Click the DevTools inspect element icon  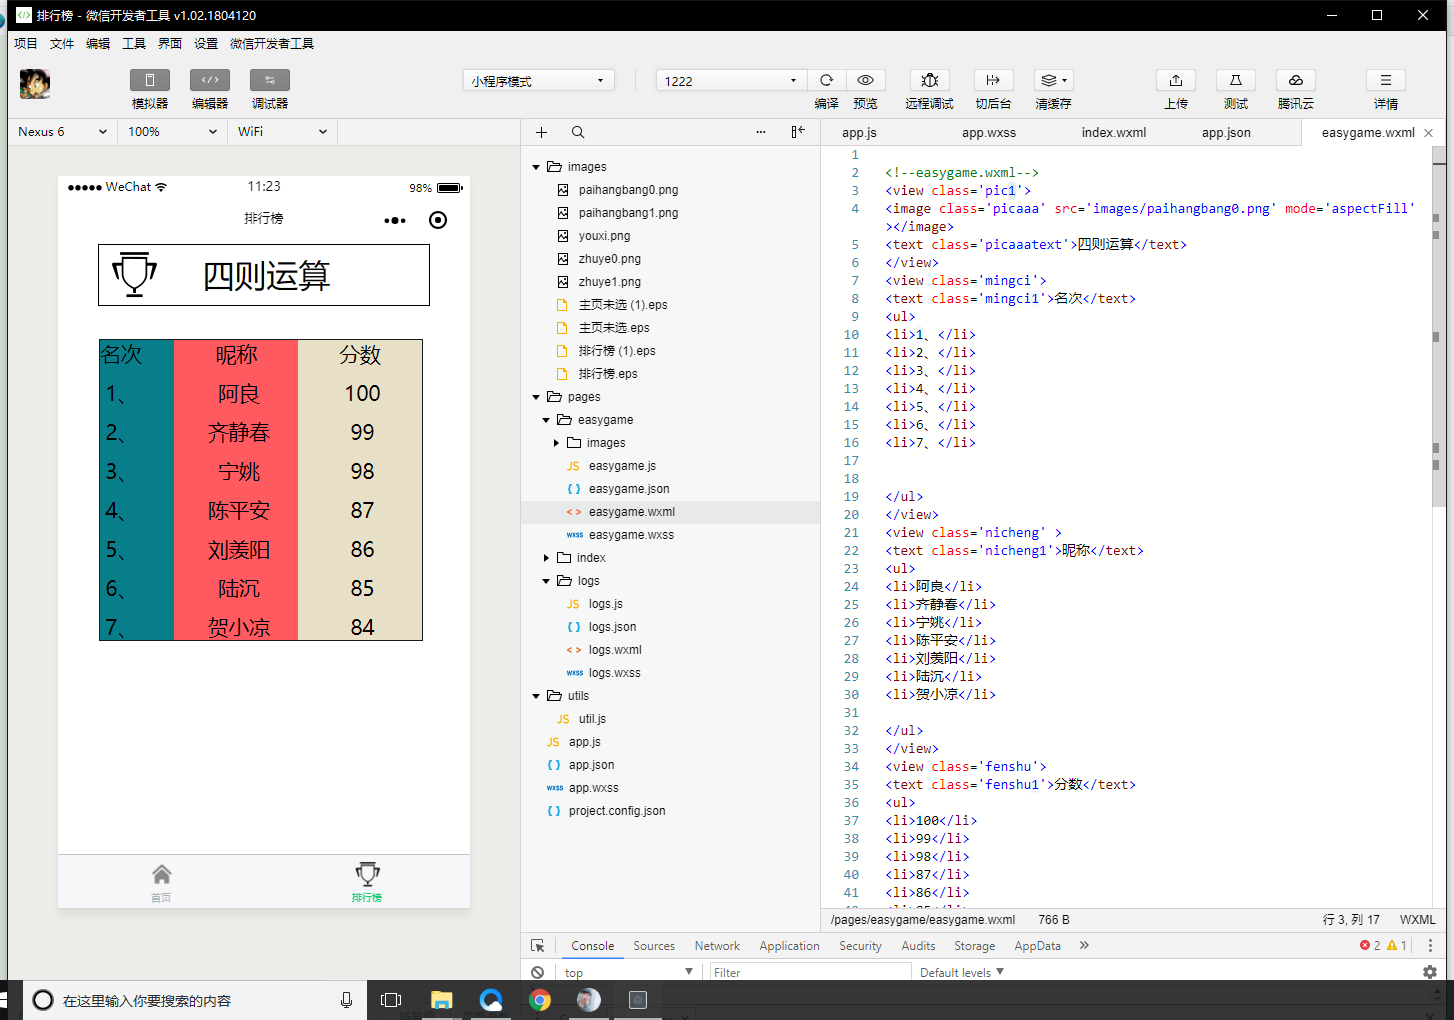pyautogui.click(x=538, y=946)
